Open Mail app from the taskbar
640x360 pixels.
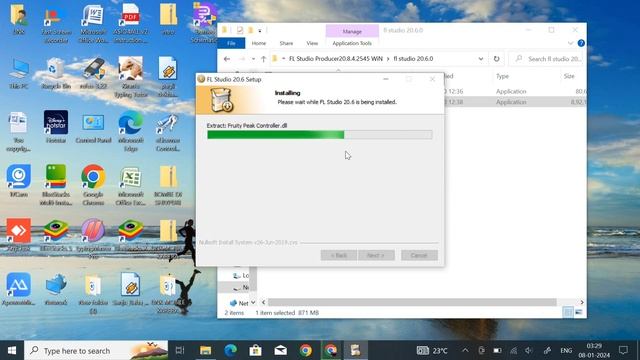[280, 350]
